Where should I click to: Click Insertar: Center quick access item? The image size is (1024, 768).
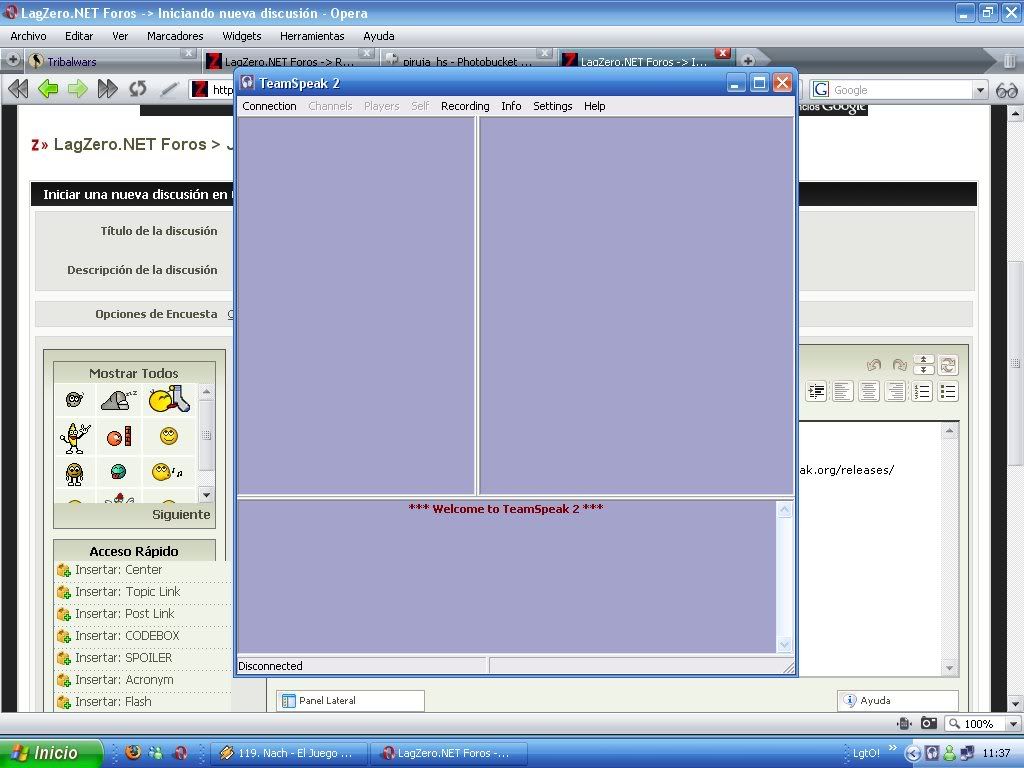coord(118,569)
